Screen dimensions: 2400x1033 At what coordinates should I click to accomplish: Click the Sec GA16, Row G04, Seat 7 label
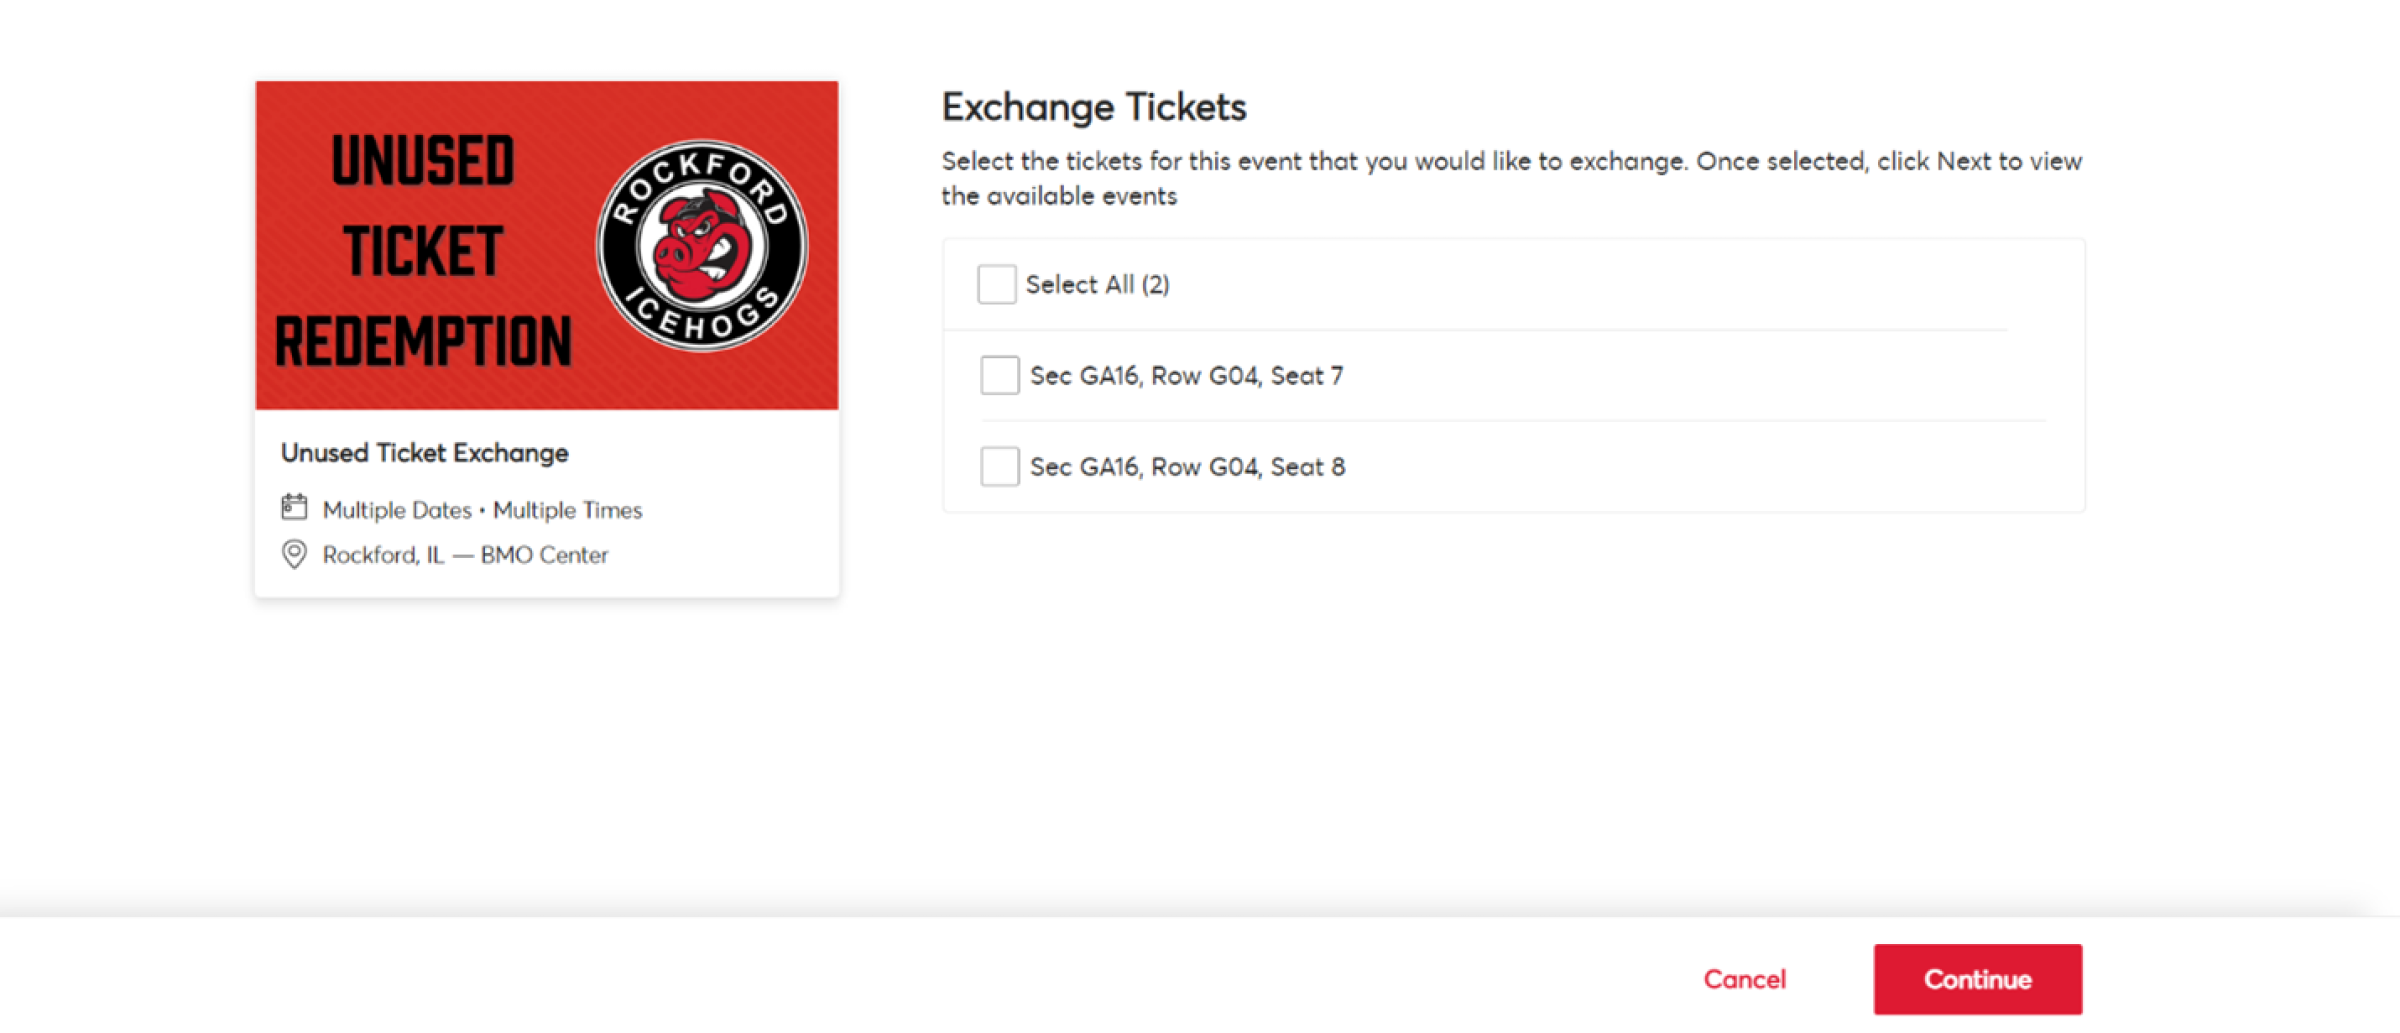[1186, 376]
